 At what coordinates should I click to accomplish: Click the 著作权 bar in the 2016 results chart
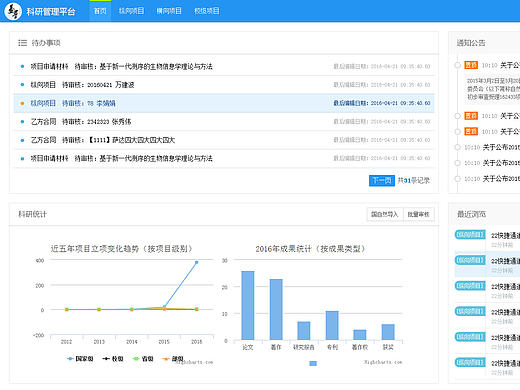coord(360,335)
